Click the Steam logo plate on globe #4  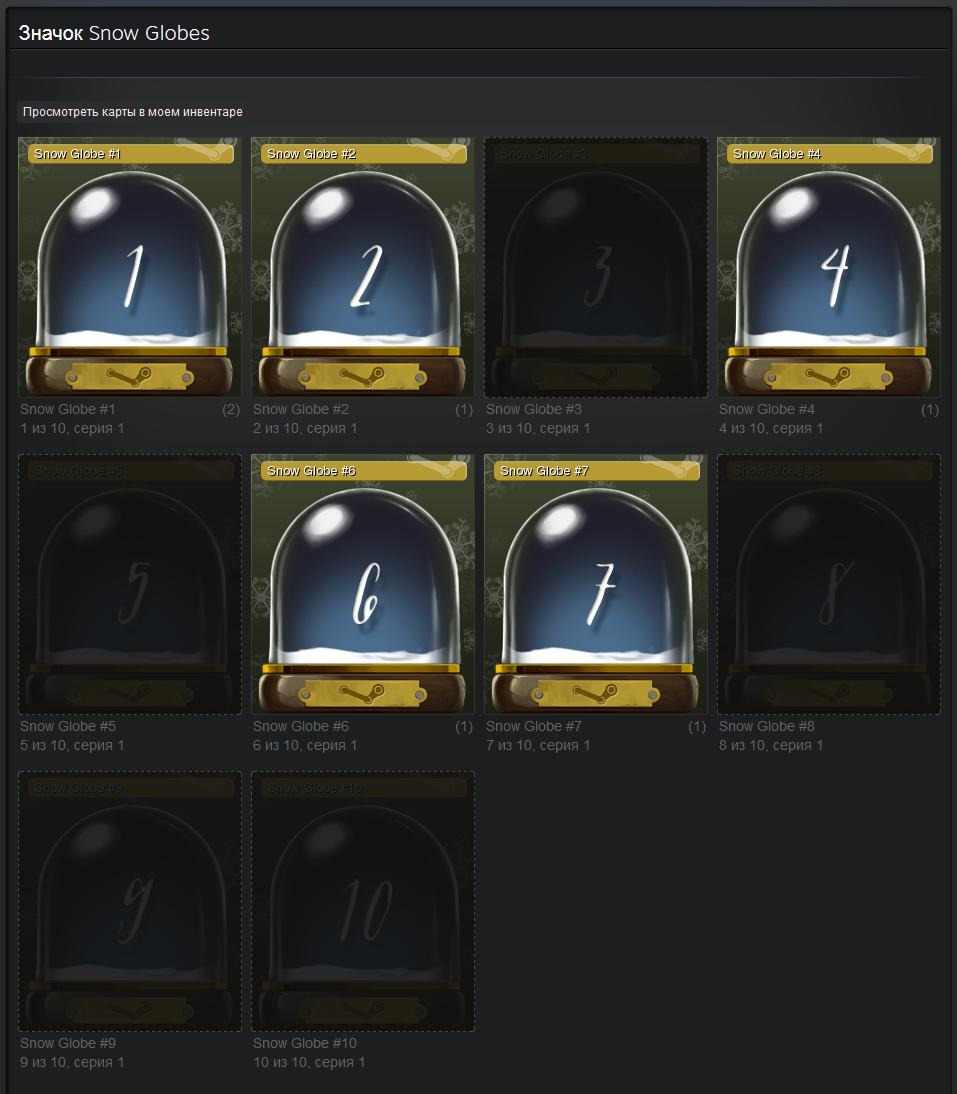828,377
